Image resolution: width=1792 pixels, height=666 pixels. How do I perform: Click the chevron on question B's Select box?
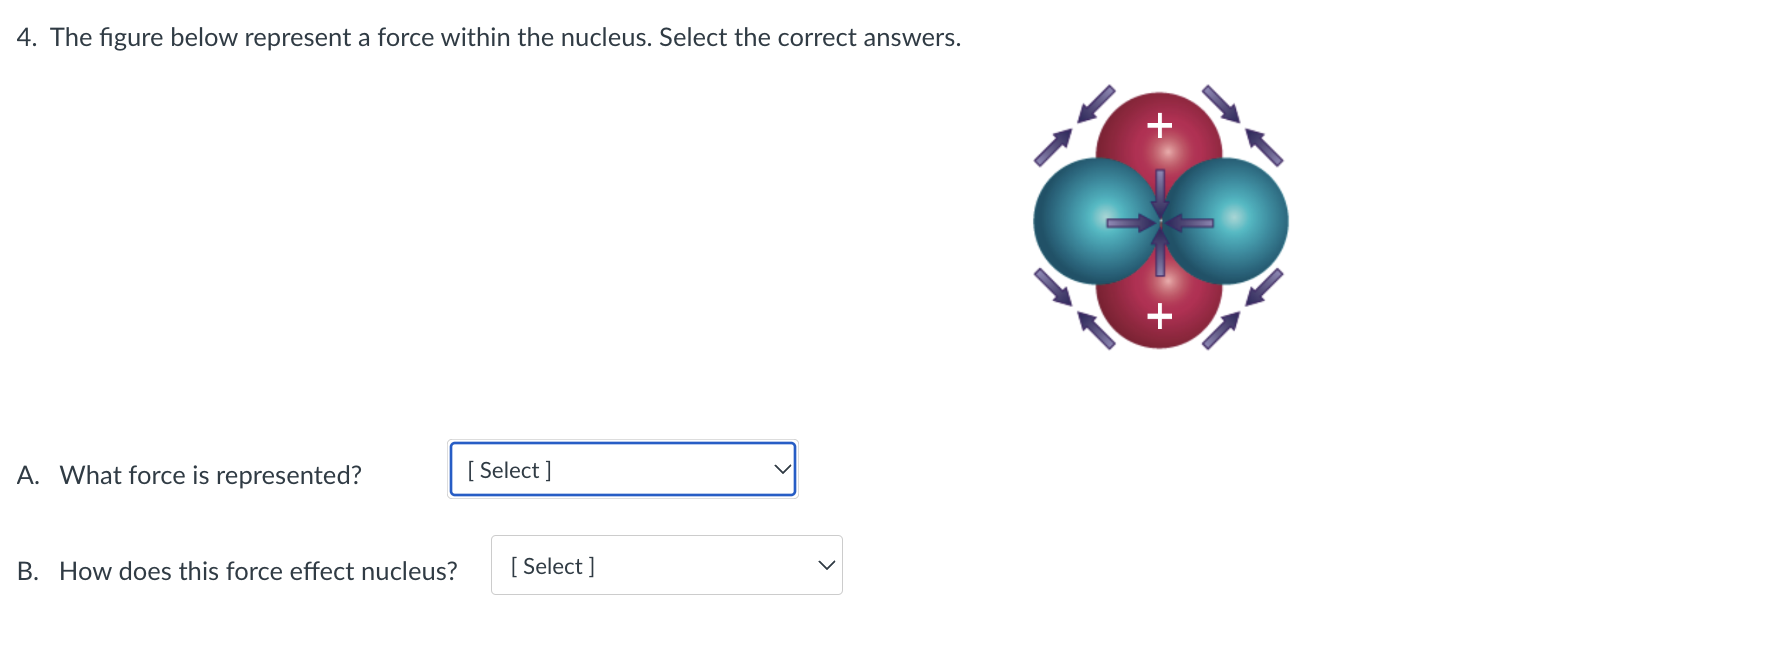826,563
